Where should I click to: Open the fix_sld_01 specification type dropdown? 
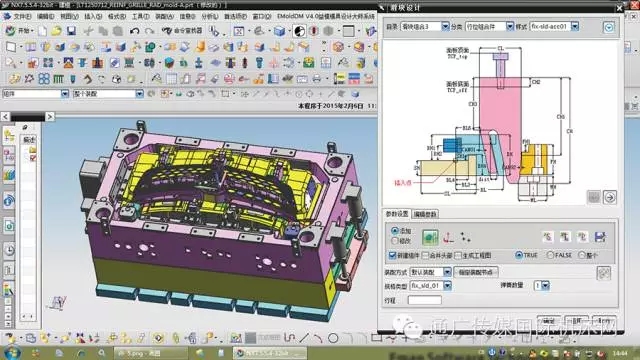(447, 286)
